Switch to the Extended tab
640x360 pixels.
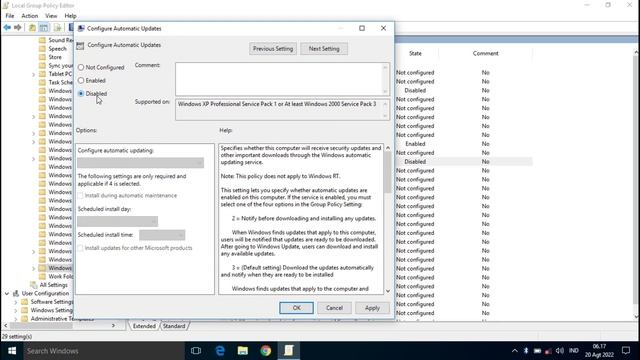tap(144, 326)
